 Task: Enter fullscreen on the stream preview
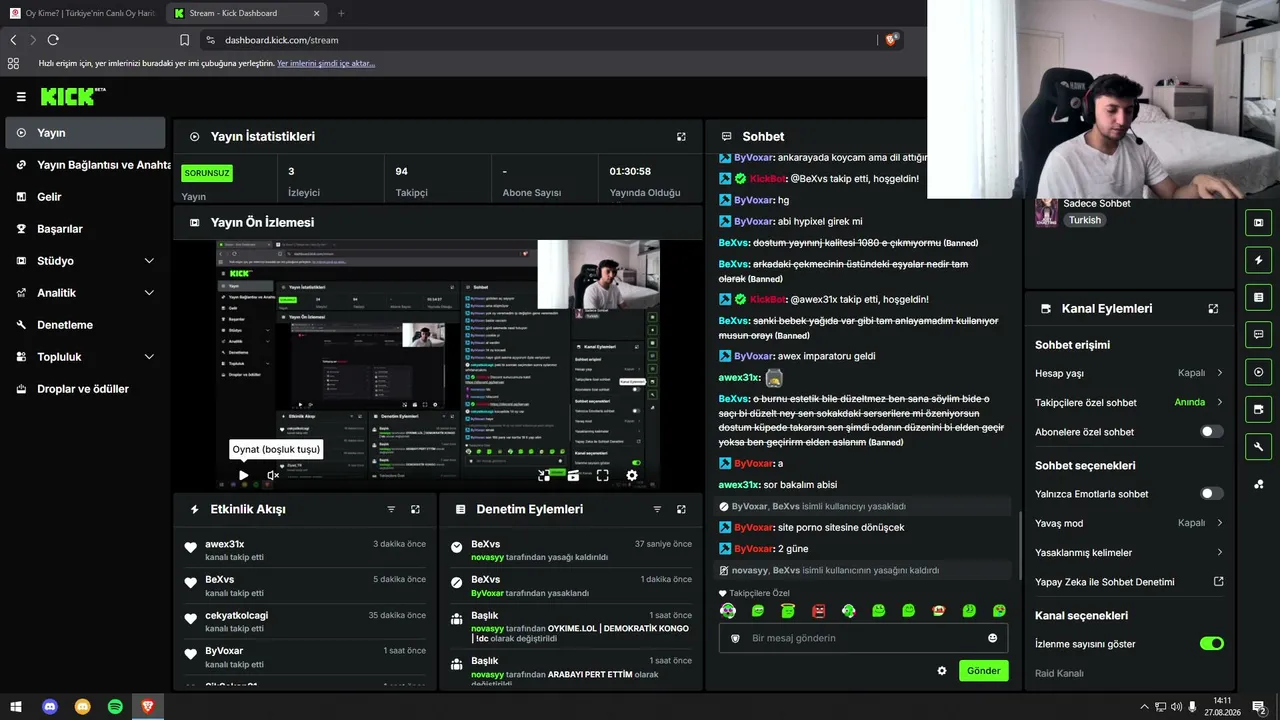coord(602,476)
